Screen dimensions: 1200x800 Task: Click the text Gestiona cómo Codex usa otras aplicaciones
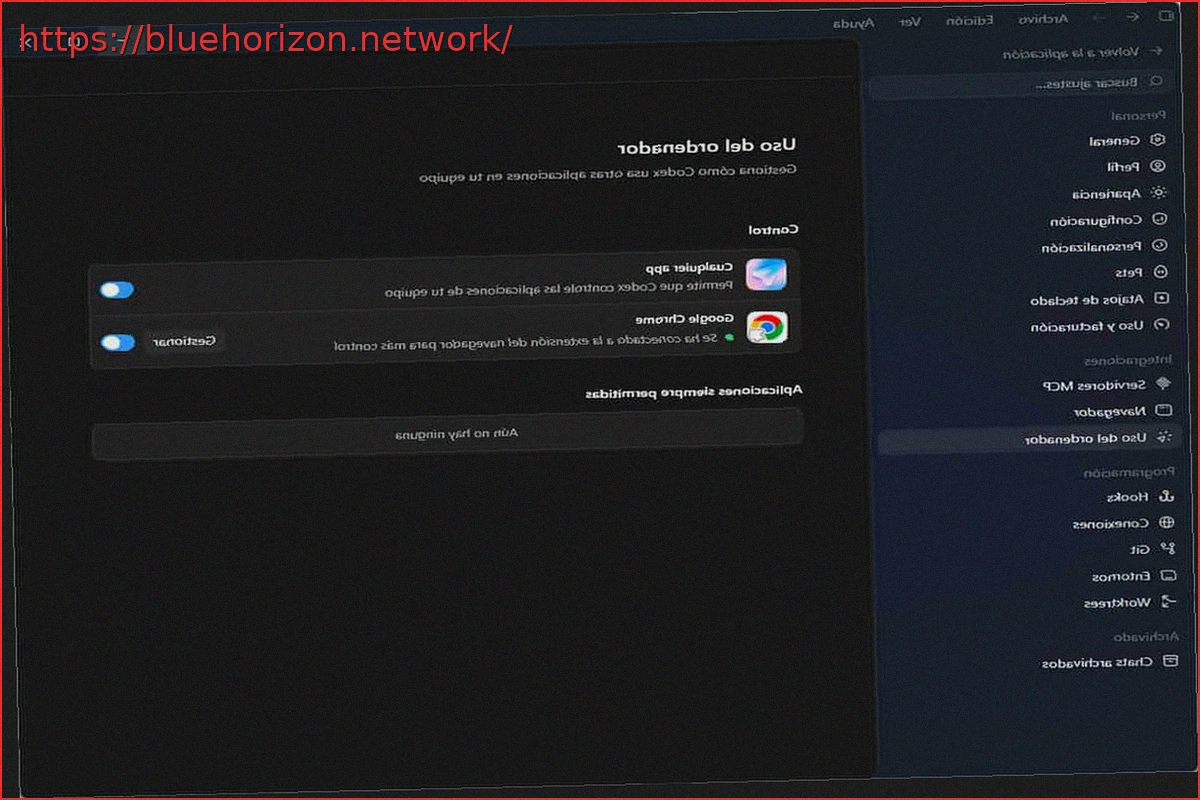coord(608,174)
